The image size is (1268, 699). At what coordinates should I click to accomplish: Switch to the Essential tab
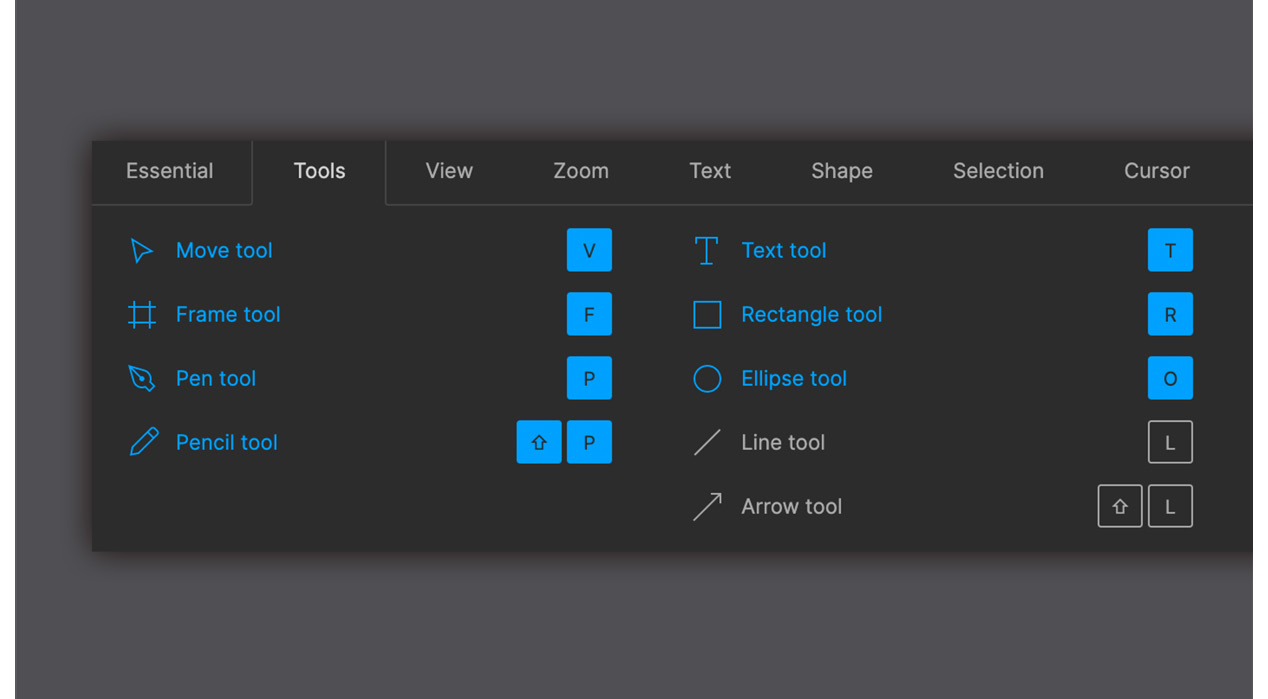[x=169, y=171]
